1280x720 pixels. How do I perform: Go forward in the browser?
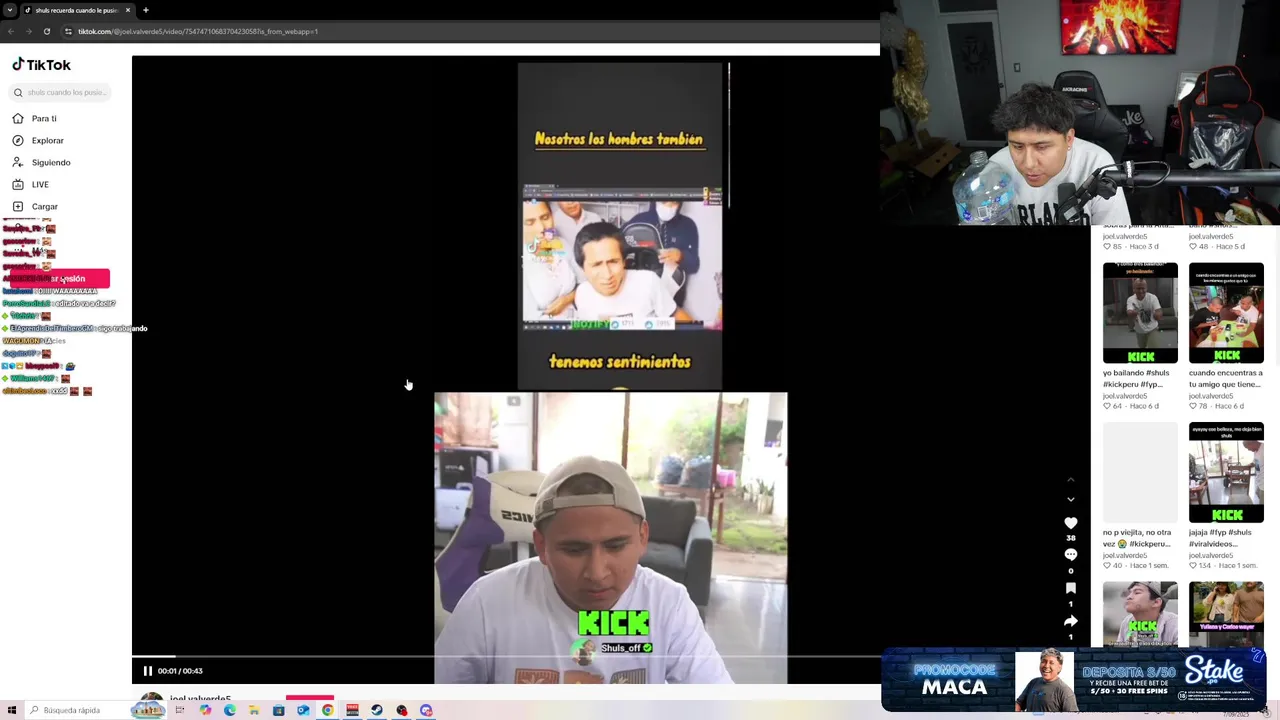[28, 31]
